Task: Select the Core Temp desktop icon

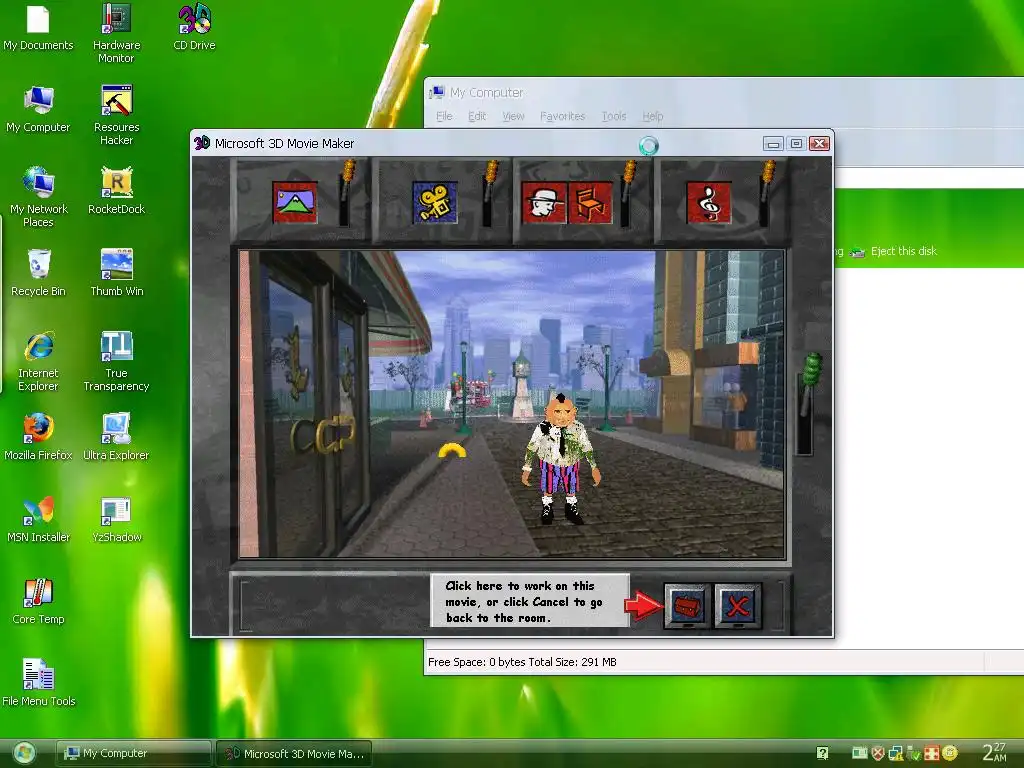Action: tap(38, 603)
